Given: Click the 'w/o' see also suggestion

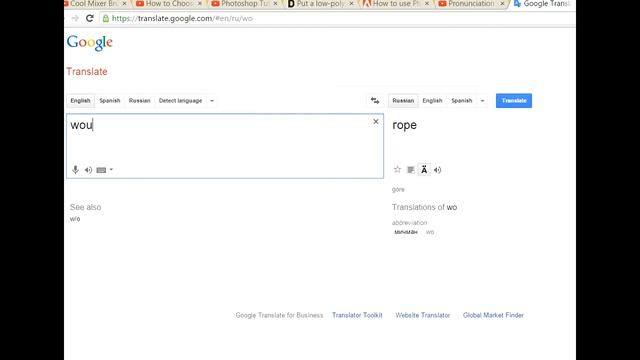Looking at the screenshot, I should pyautogui.click(x=75, y=219).
